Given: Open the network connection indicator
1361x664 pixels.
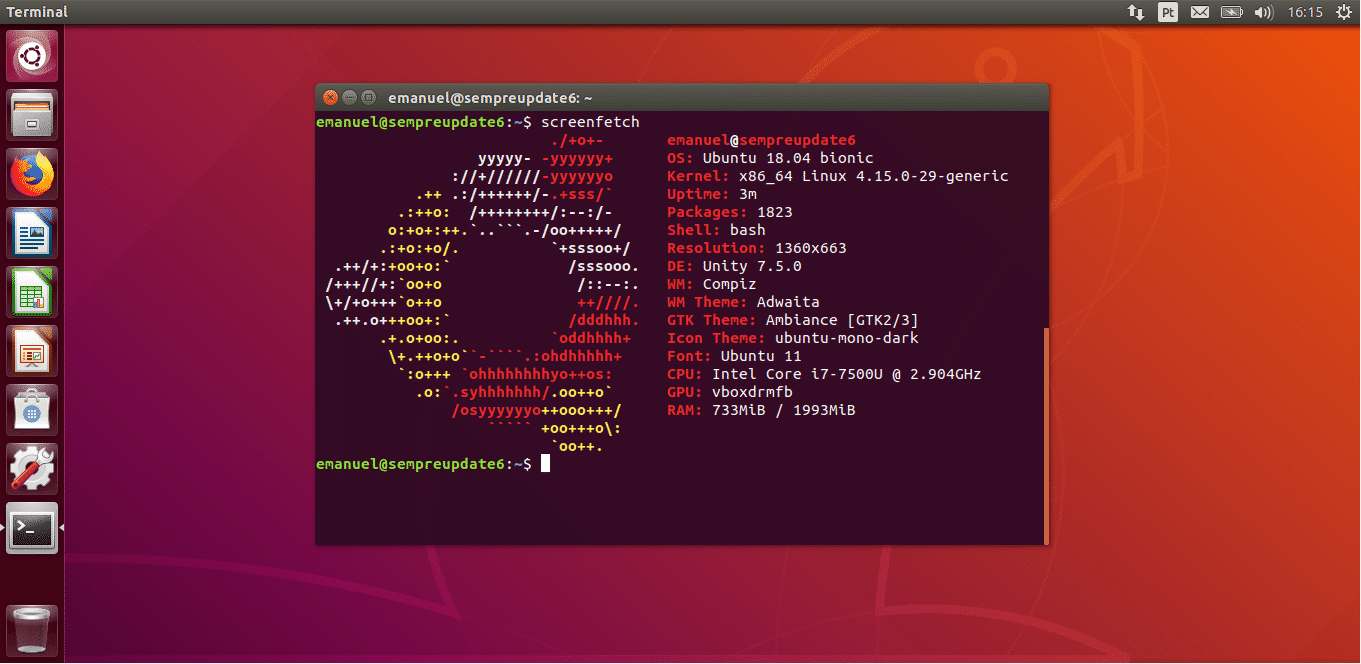Looking at the screenshot, I should pyautogui.click(x=1136, y=12).
